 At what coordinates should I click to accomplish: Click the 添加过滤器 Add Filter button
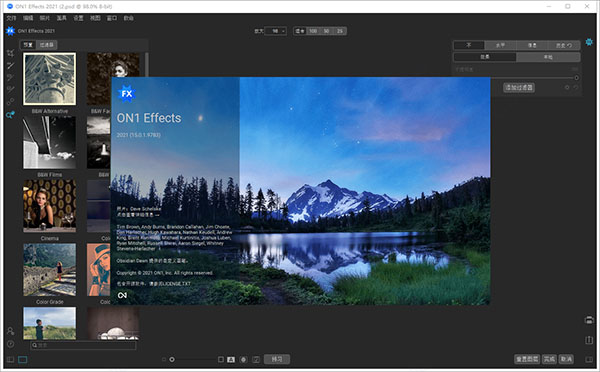click(x=519, y=88)
